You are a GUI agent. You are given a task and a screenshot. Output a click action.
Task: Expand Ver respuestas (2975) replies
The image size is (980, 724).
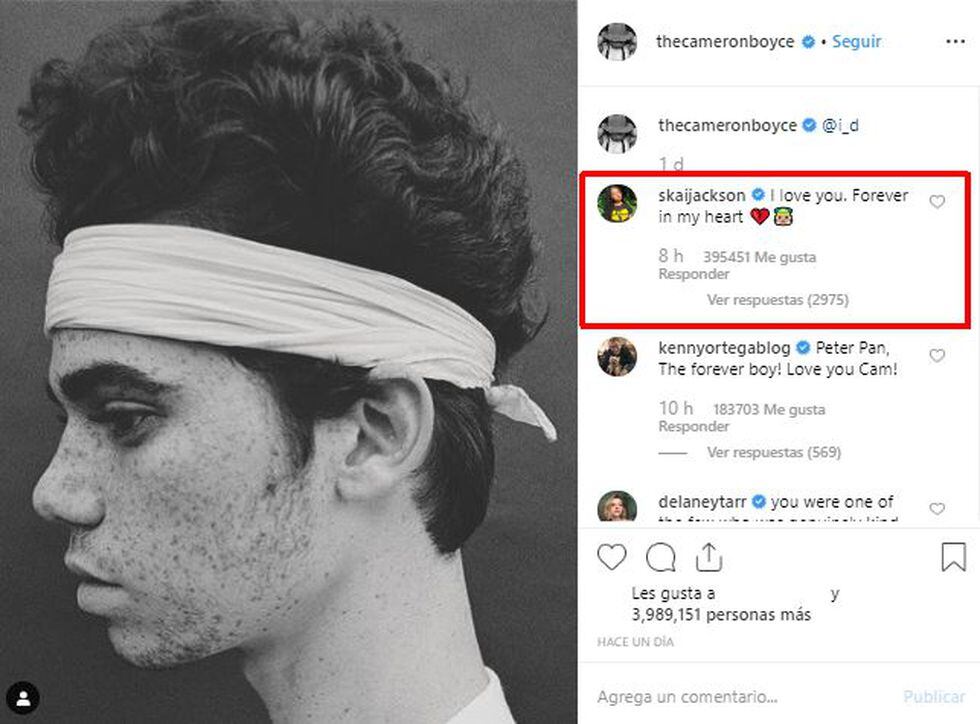(778, 299)
